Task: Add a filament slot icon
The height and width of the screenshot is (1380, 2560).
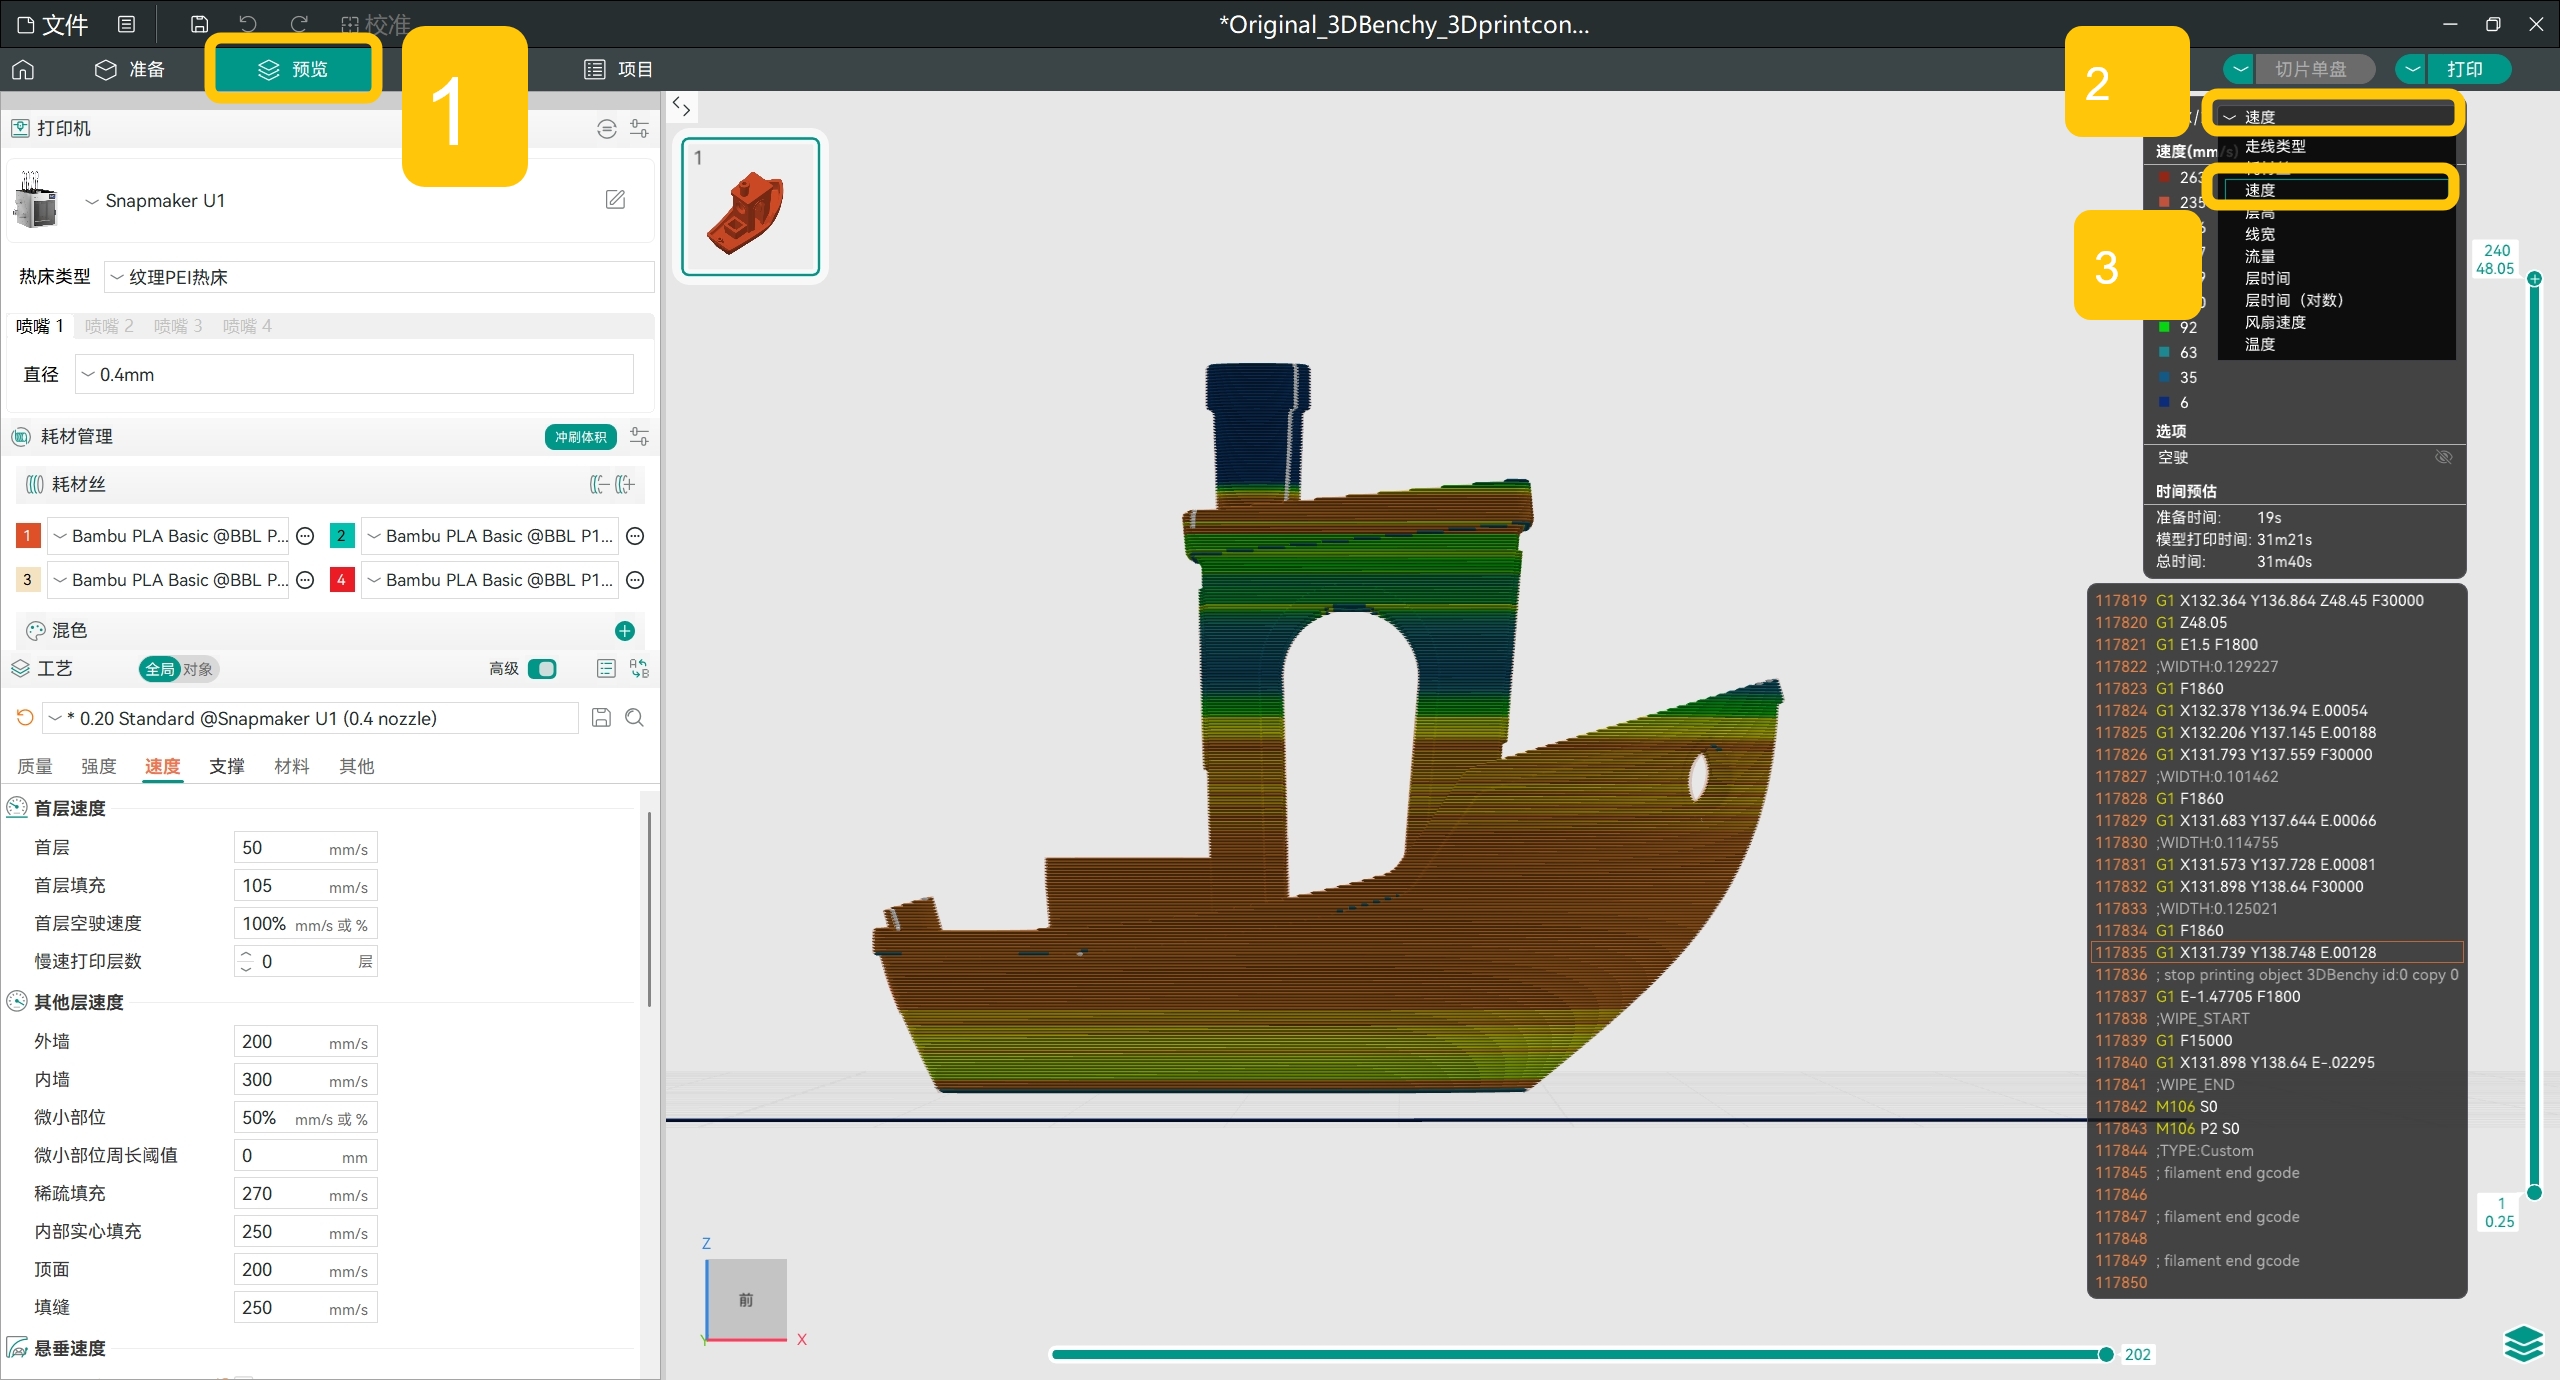Action: point(625,485)
